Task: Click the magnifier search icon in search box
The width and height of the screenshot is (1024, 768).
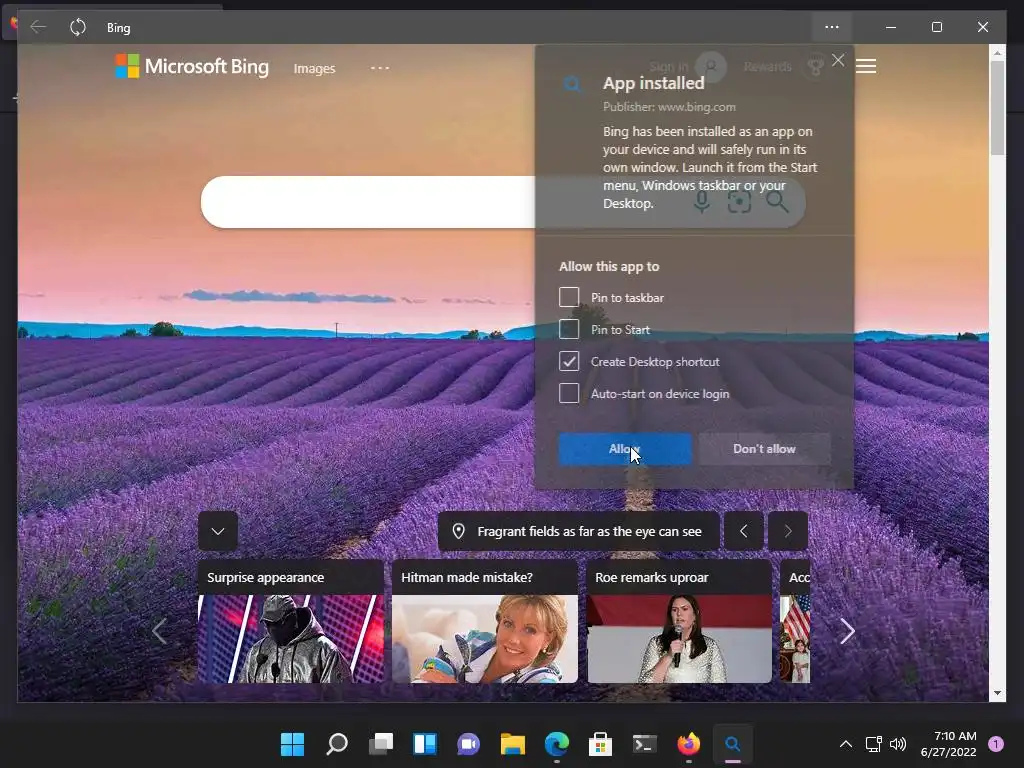Action: click(777, 202)
